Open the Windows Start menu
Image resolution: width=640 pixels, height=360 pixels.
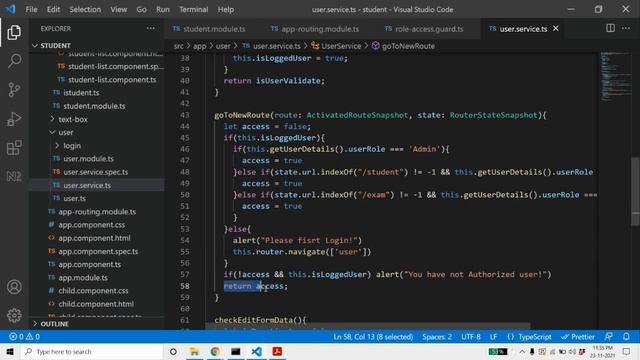point(10,351)
